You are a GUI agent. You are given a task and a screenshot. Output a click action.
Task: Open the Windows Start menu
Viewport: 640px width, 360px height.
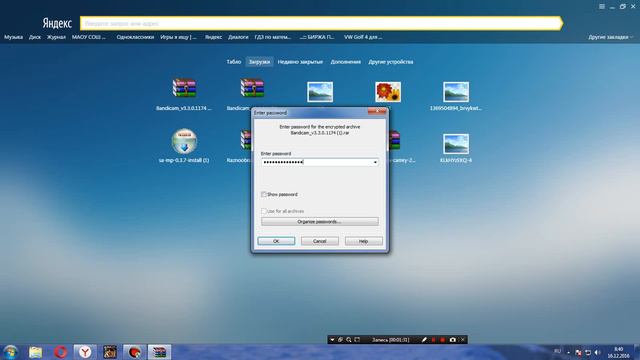[11, 352]
